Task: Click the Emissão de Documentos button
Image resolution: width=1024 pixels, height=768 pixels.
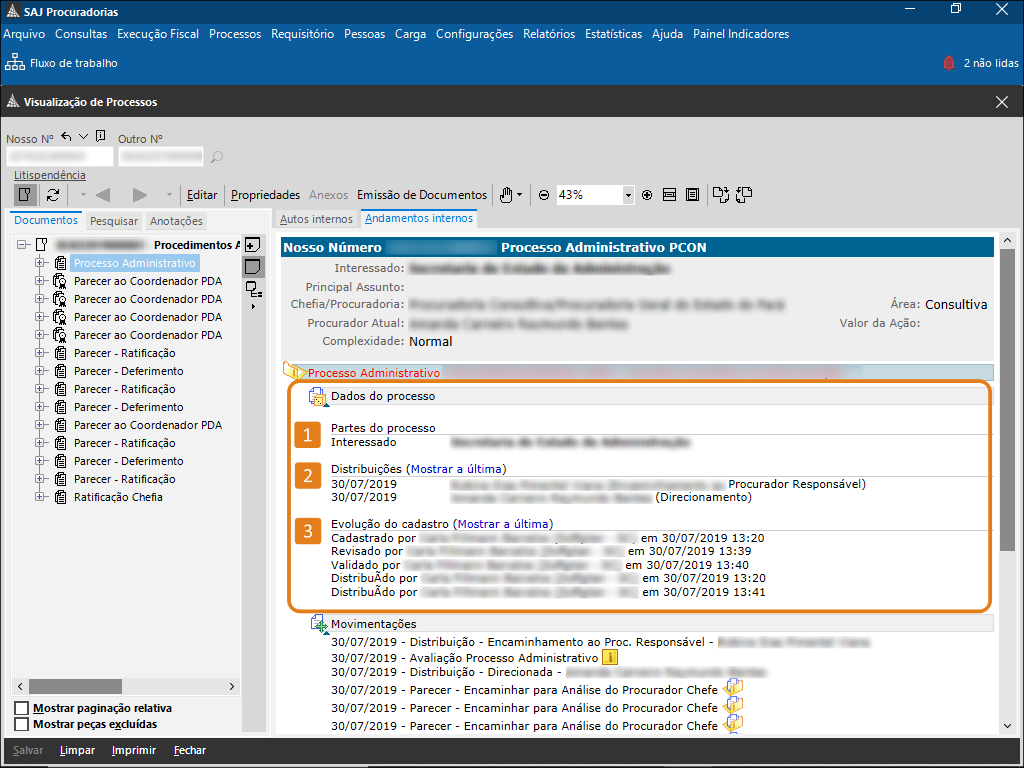Action: [x=422, y=195]
